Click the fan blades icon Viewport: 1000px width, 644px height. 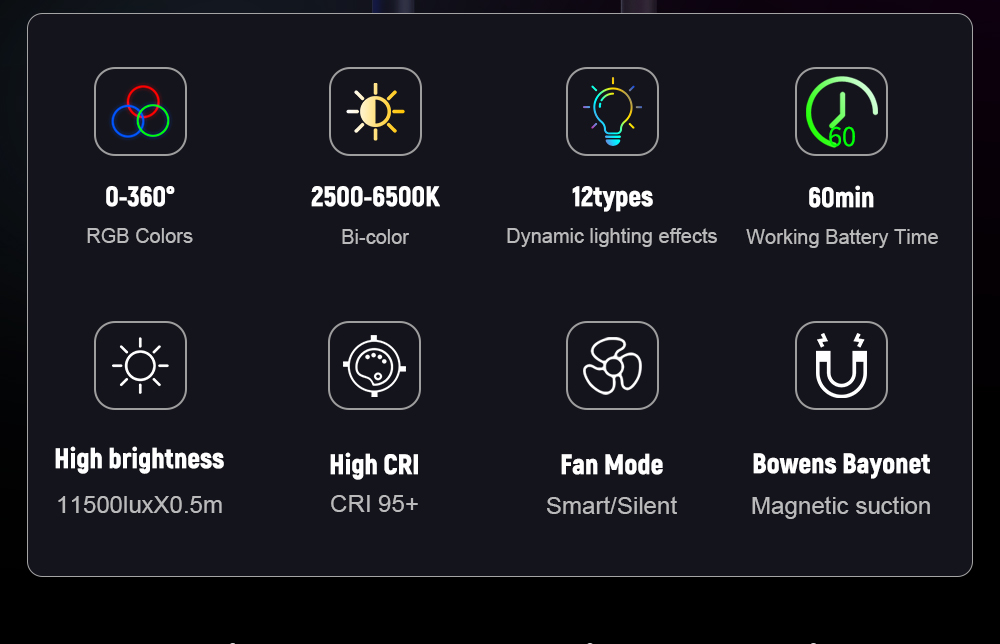coord(612,366)
